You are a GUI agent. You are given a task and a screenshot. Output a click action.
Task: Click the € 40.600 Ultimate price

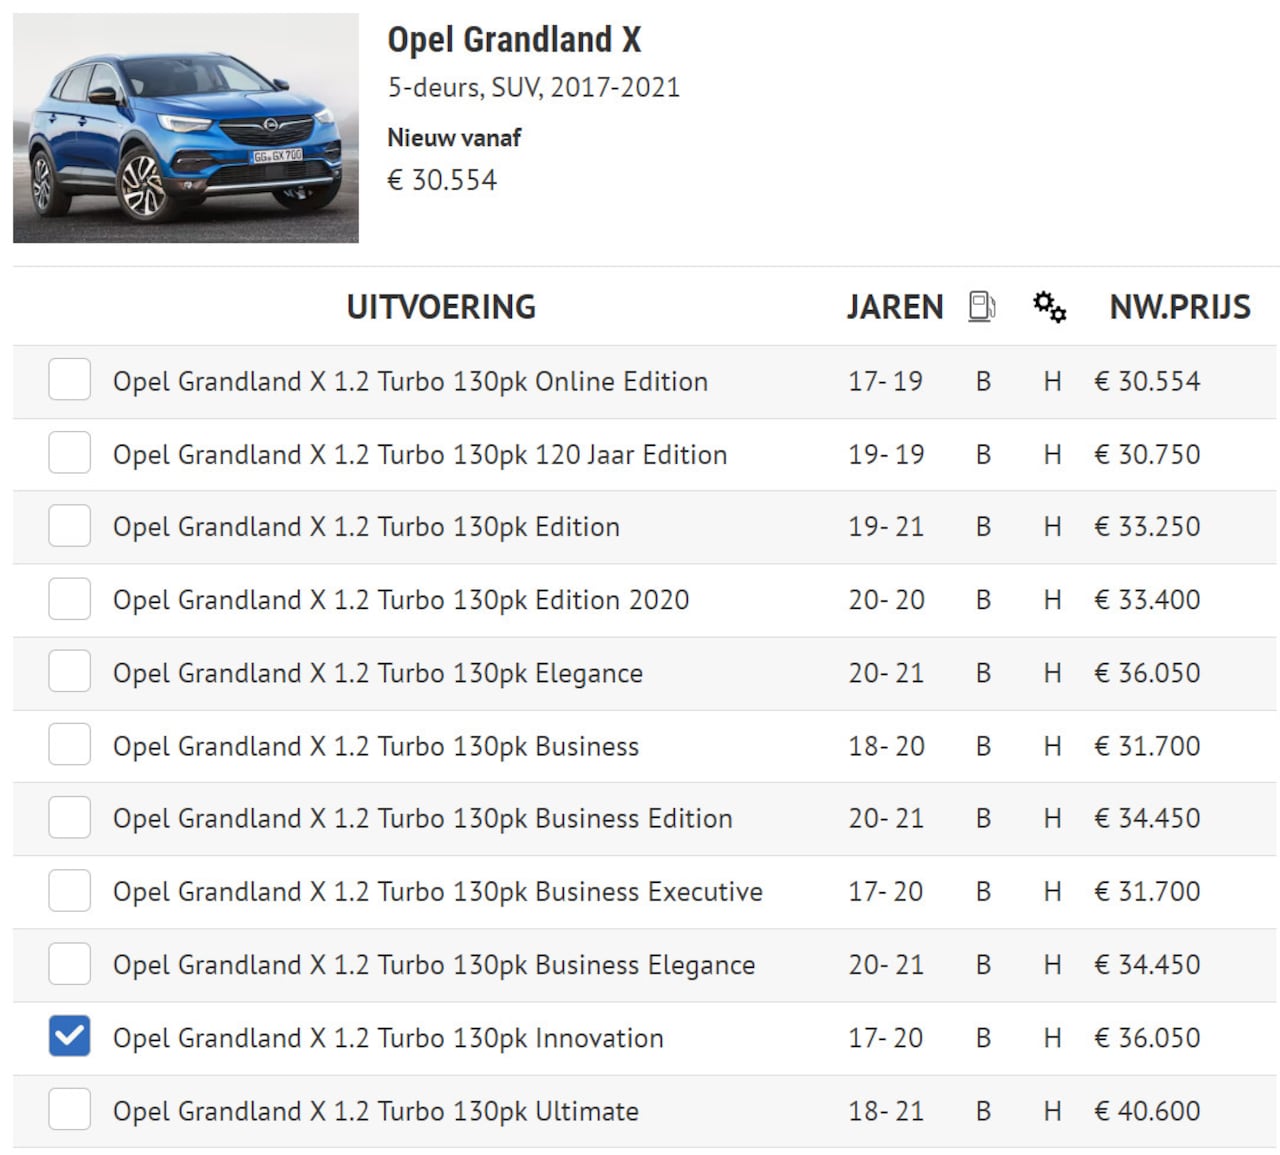point(1147,1111)
